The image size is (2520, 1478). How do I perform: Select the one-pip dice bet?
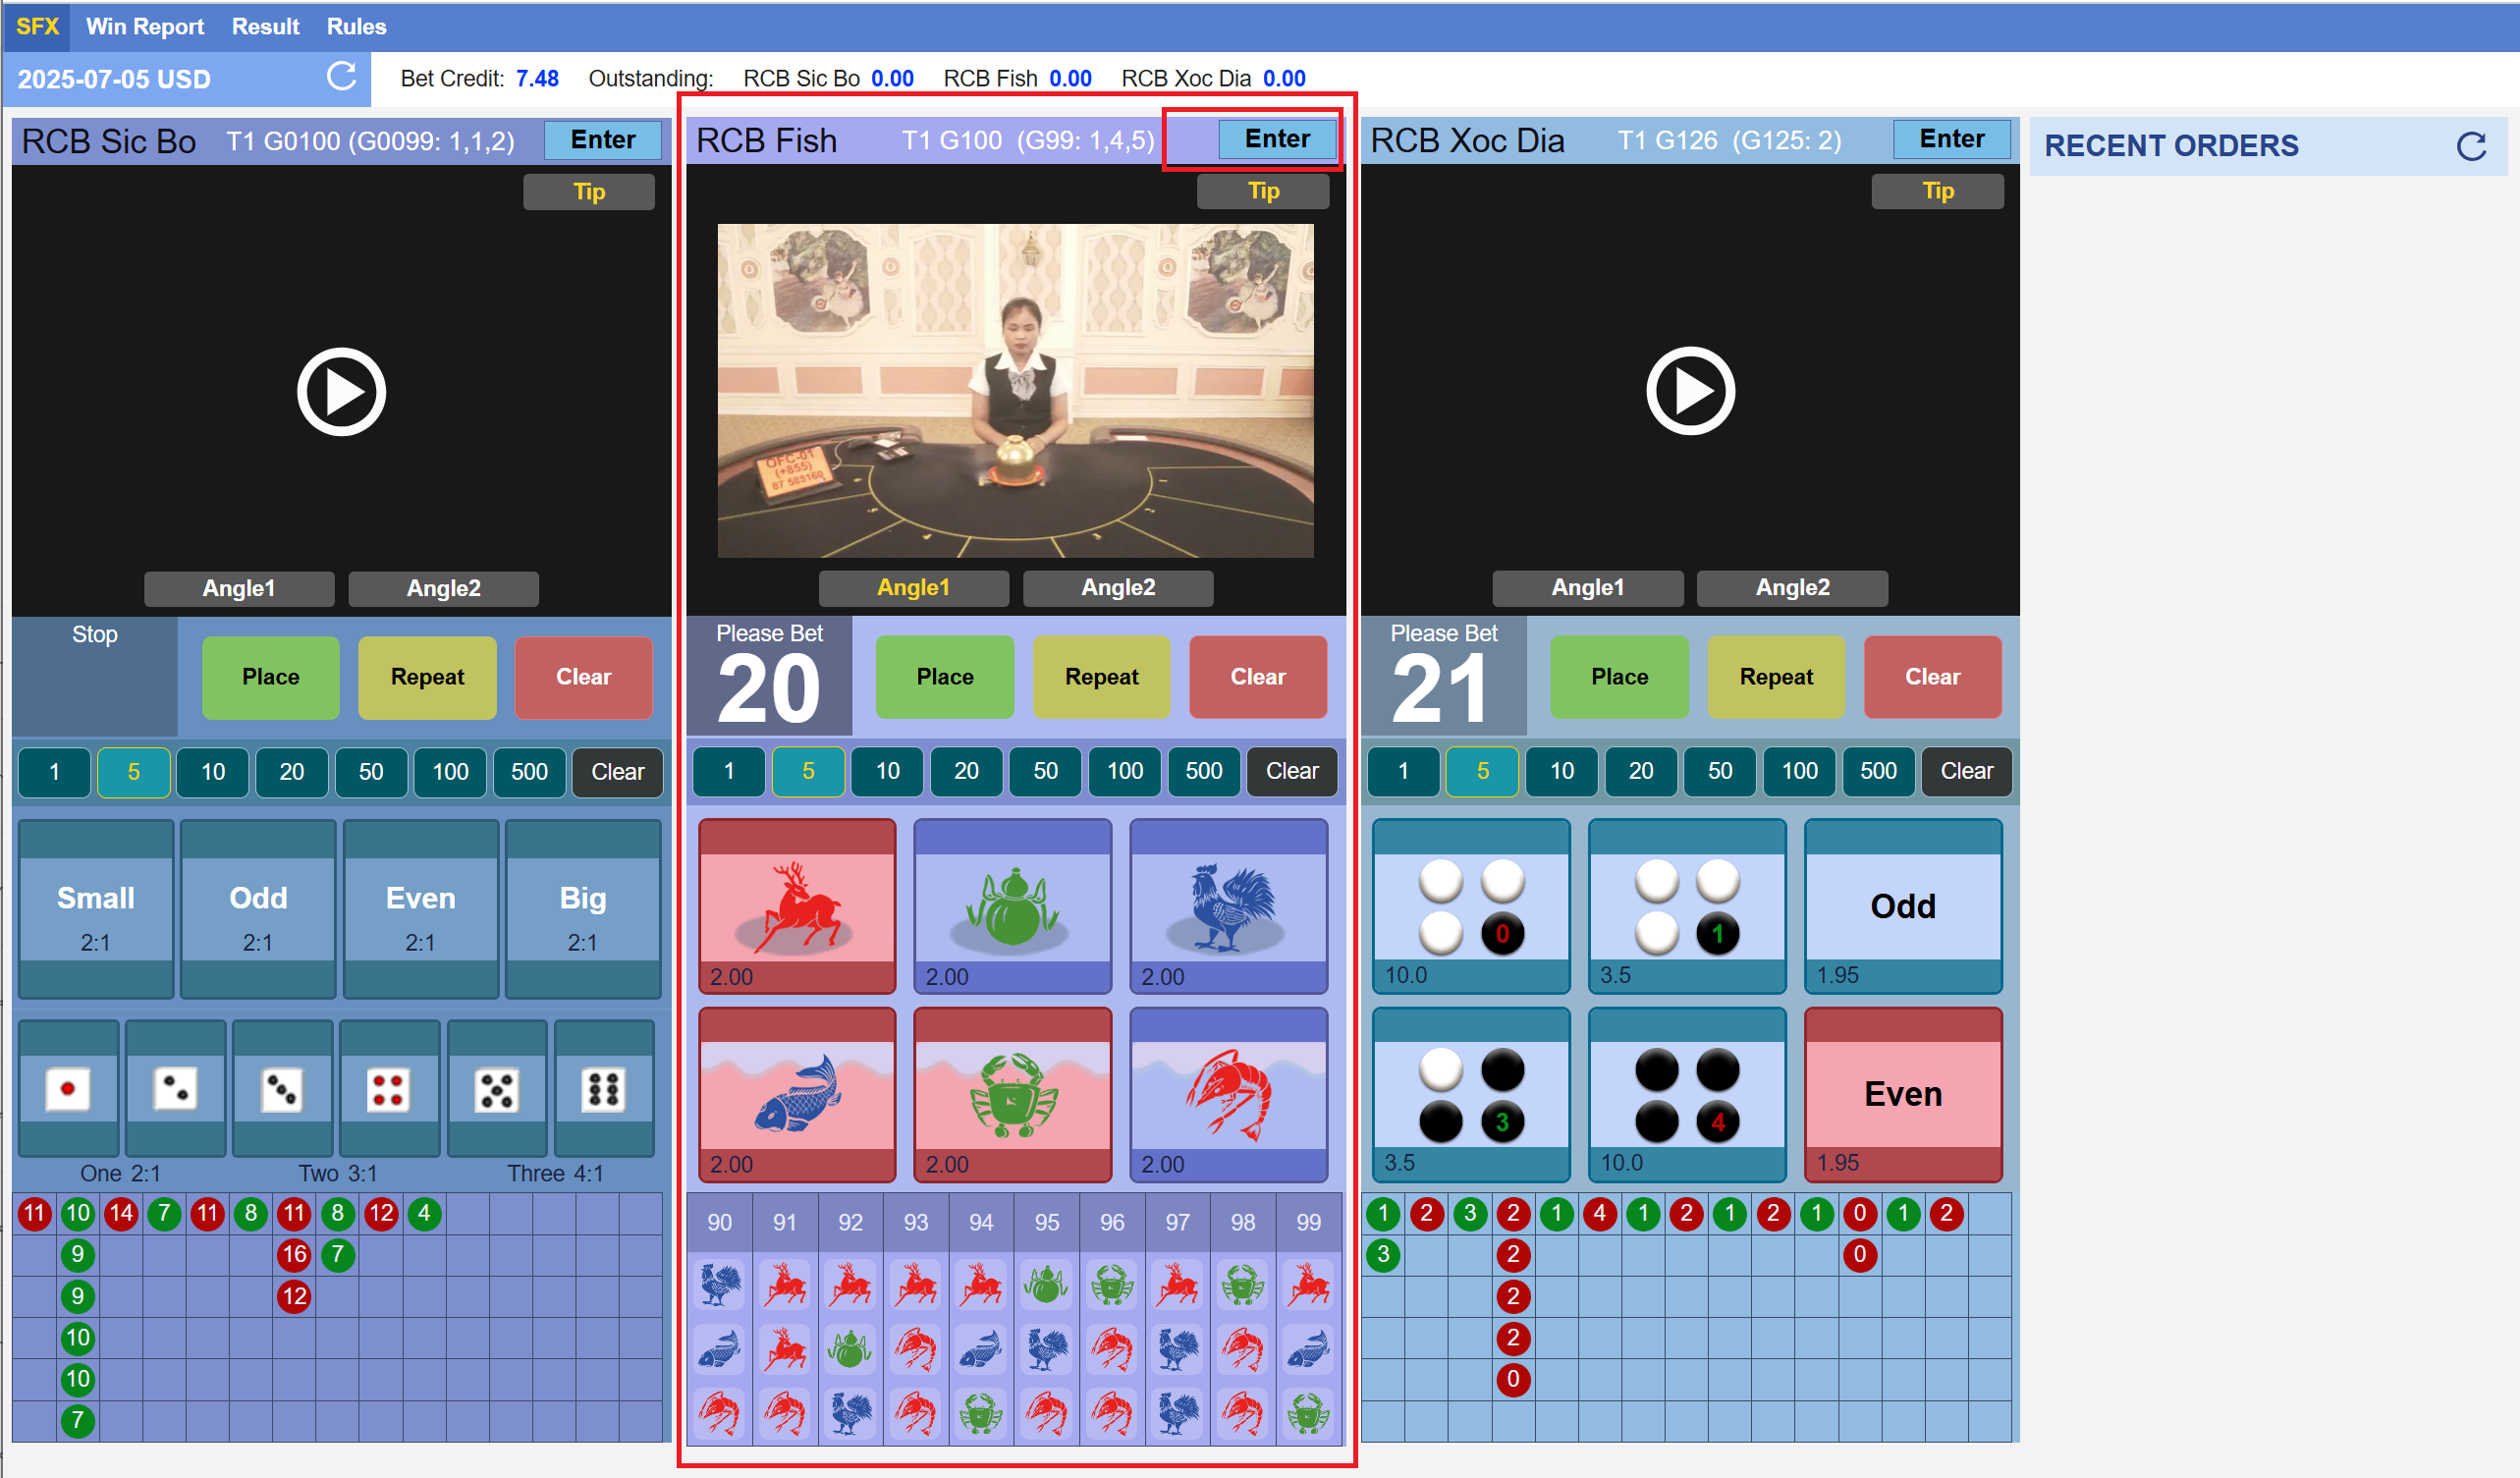coord(68,1088)
